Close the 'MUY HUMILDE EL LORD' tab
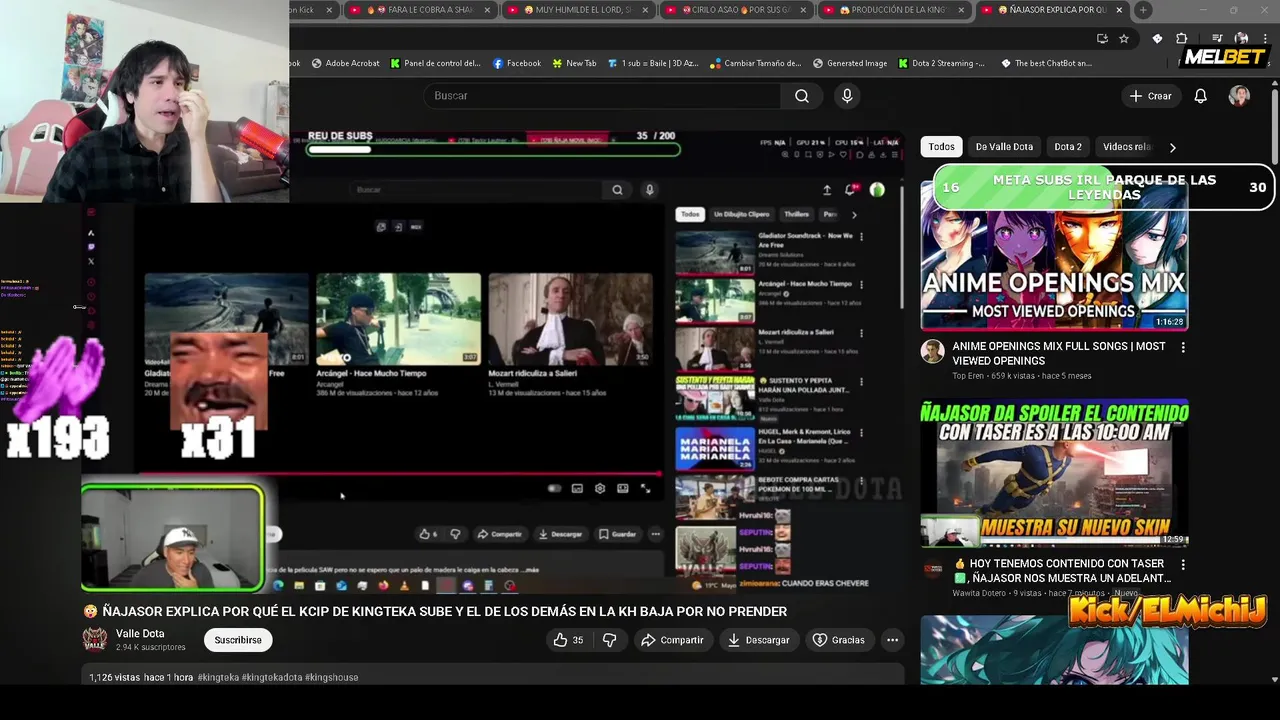This screenshot has width=1280, height=720. tap(645, 10)
